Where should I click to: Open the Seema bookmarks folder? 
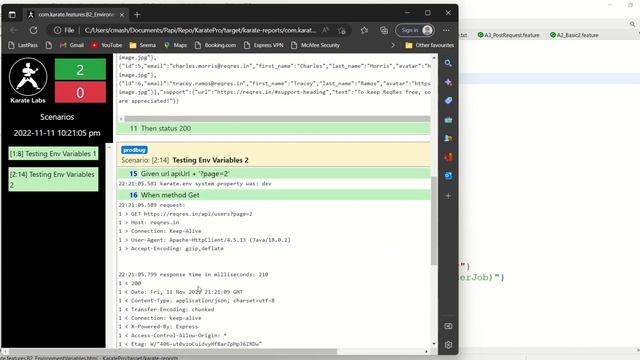(142, 45)
